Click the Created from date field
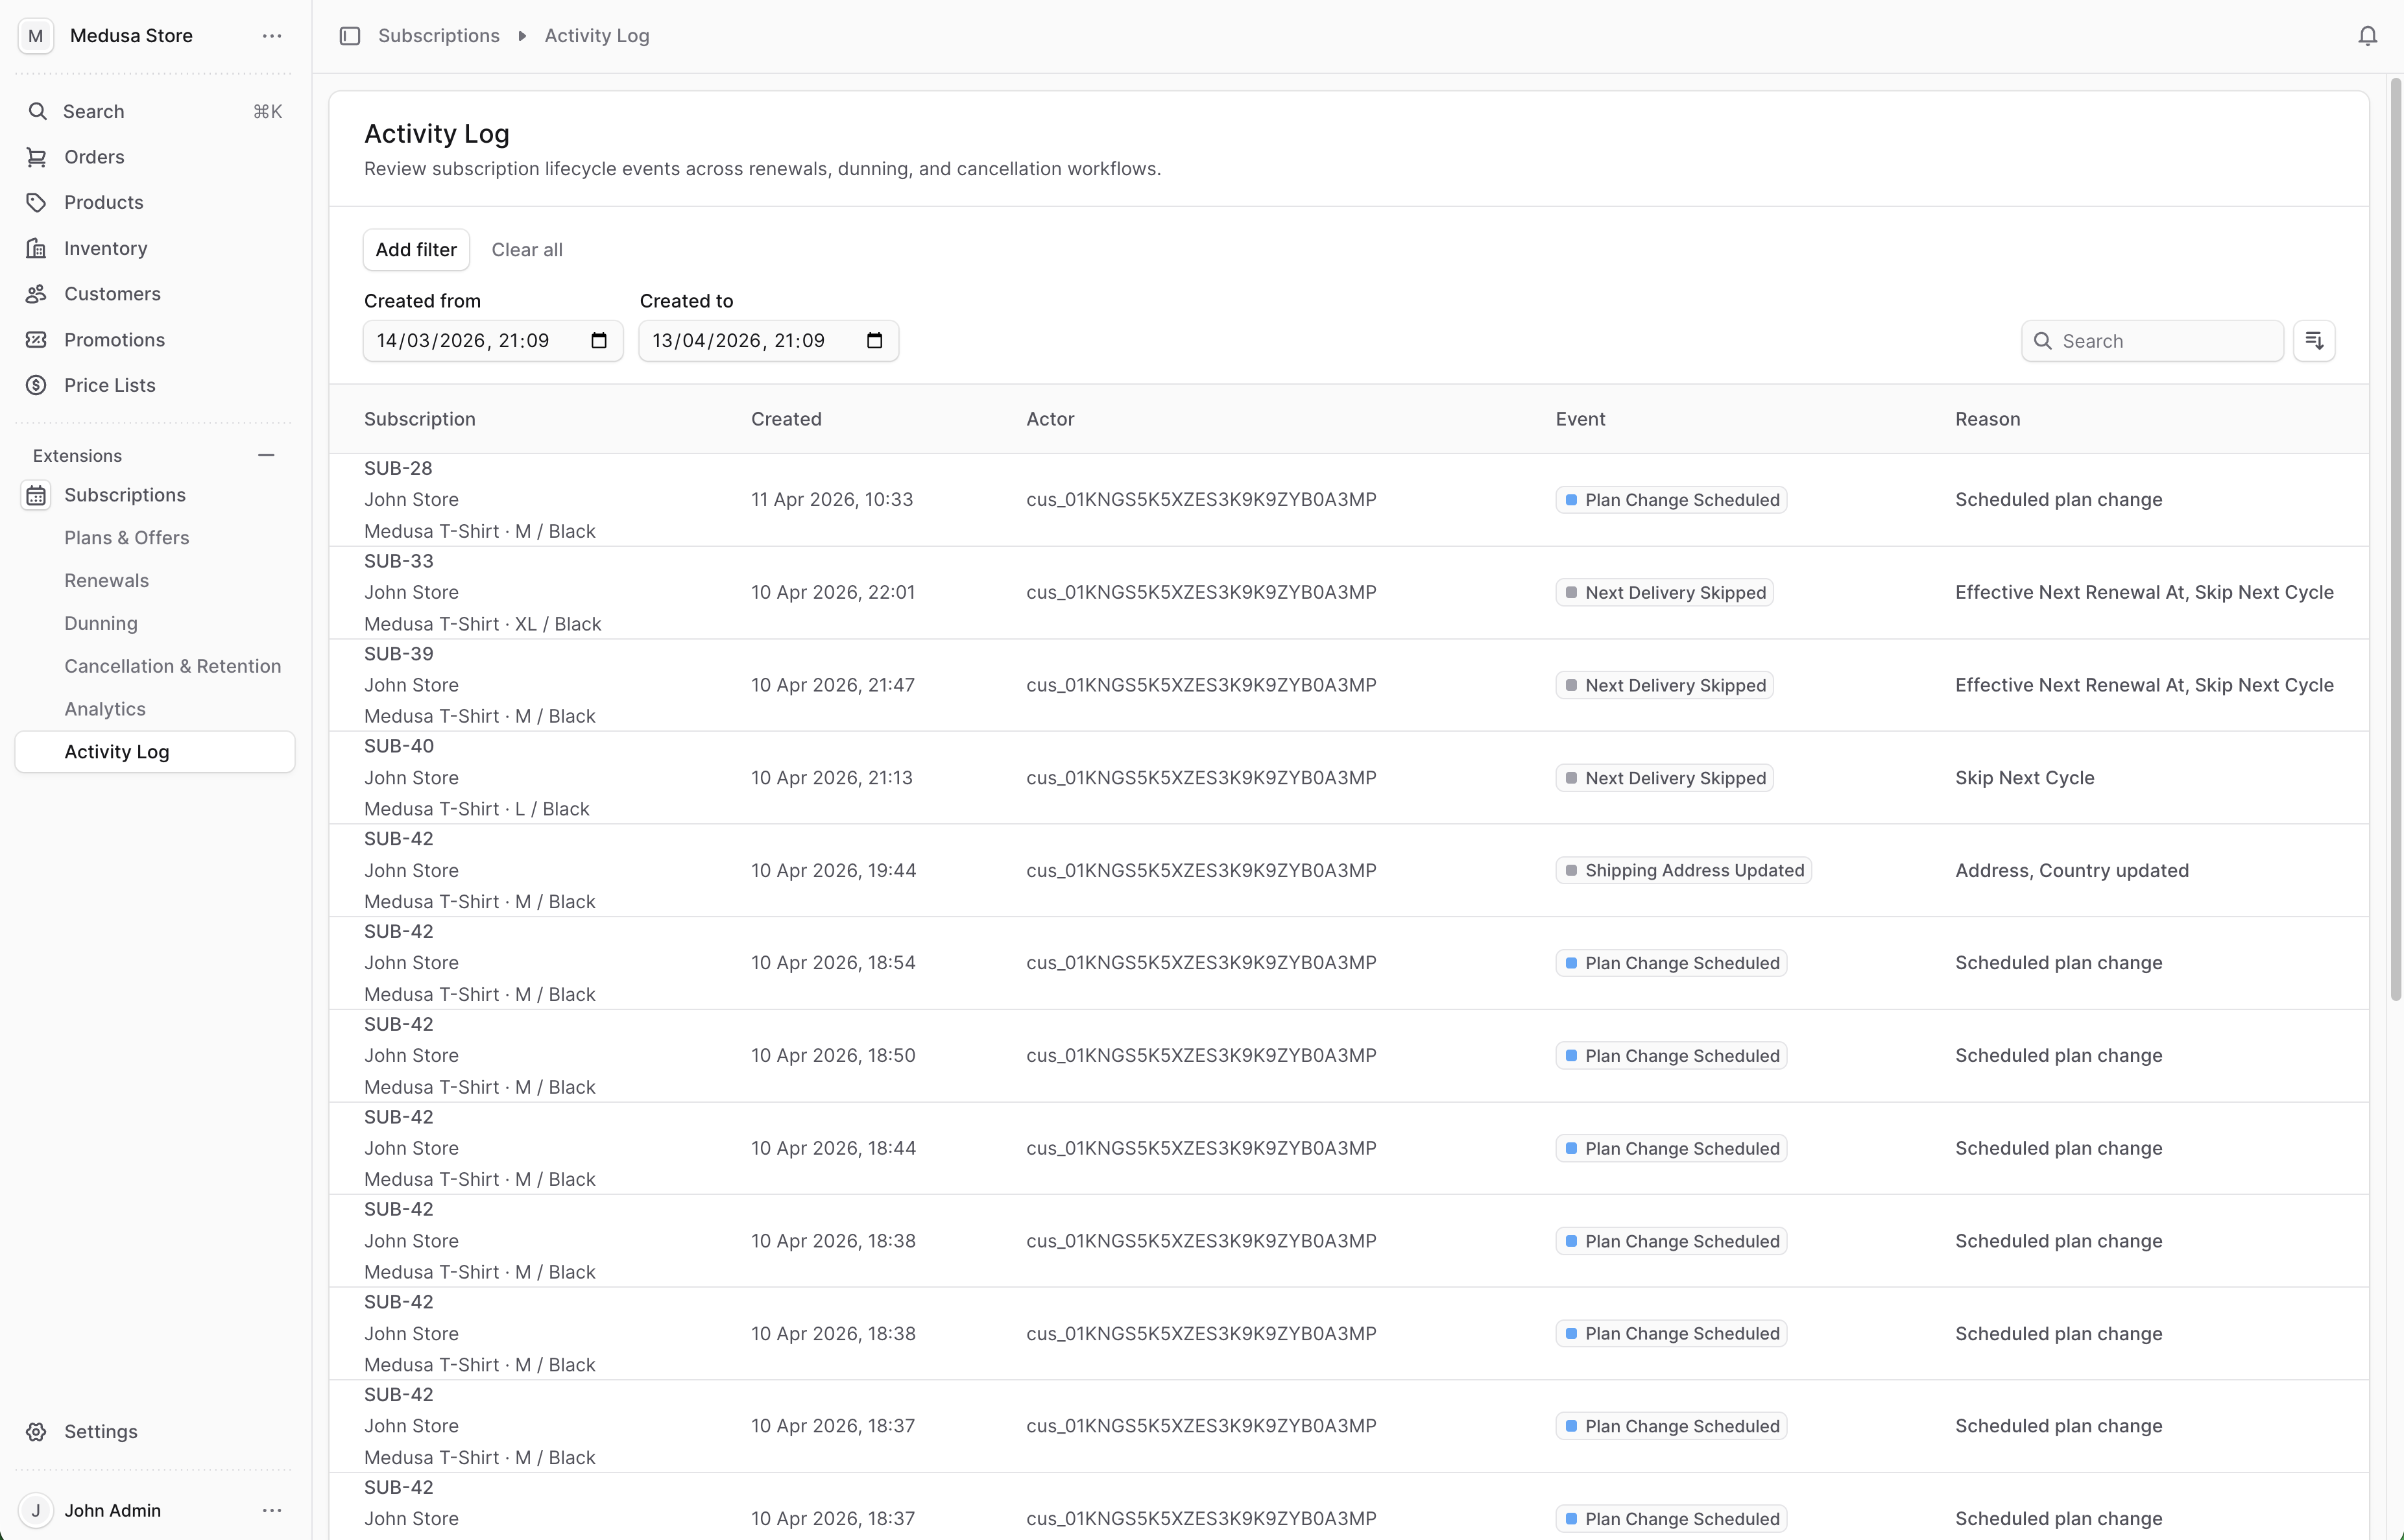The width and height of the screenshot is (2404, 1540). point(493,341)
